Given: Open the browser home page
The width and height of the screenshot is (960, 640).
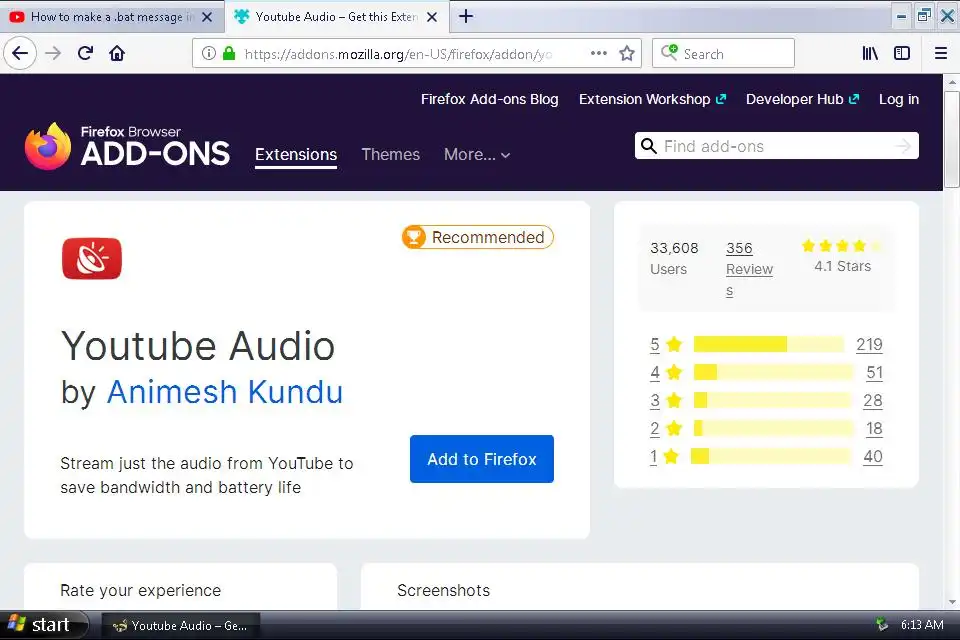Looking at the screenshot, I should (x=117, y=53).
